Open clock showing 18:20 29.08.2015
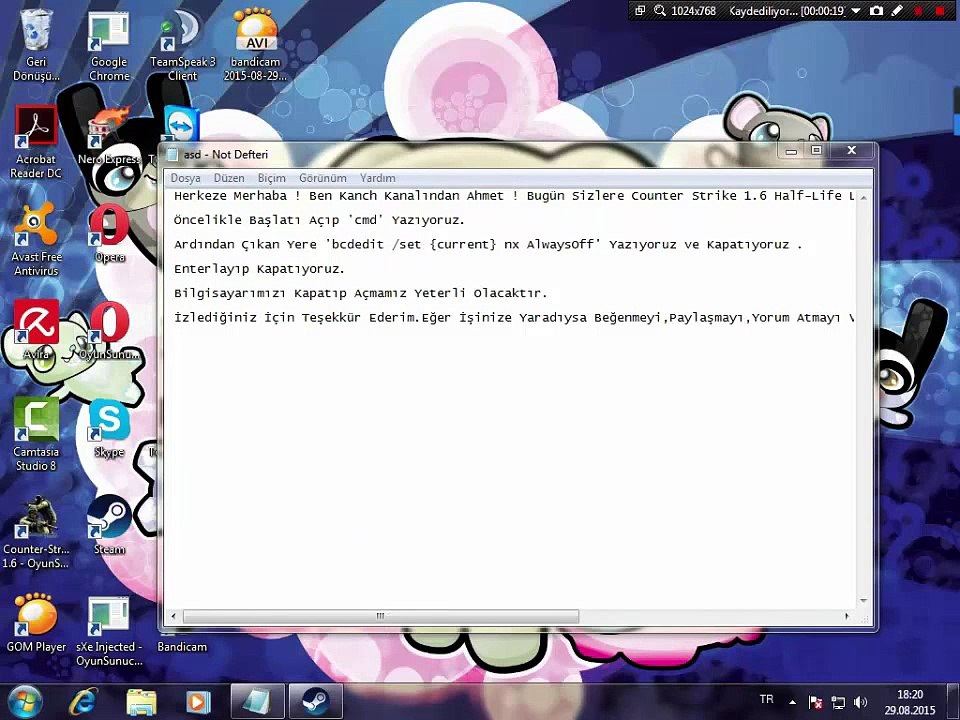The width and height of the screenshot is (960, 720). [x=910, y=702]
